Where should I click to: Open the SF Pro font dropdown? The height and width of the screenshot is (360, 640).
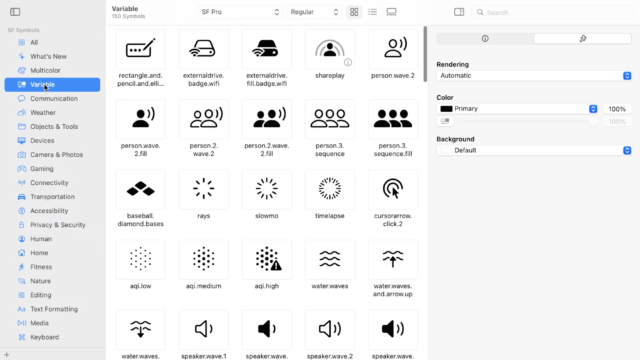coord(240,12)
